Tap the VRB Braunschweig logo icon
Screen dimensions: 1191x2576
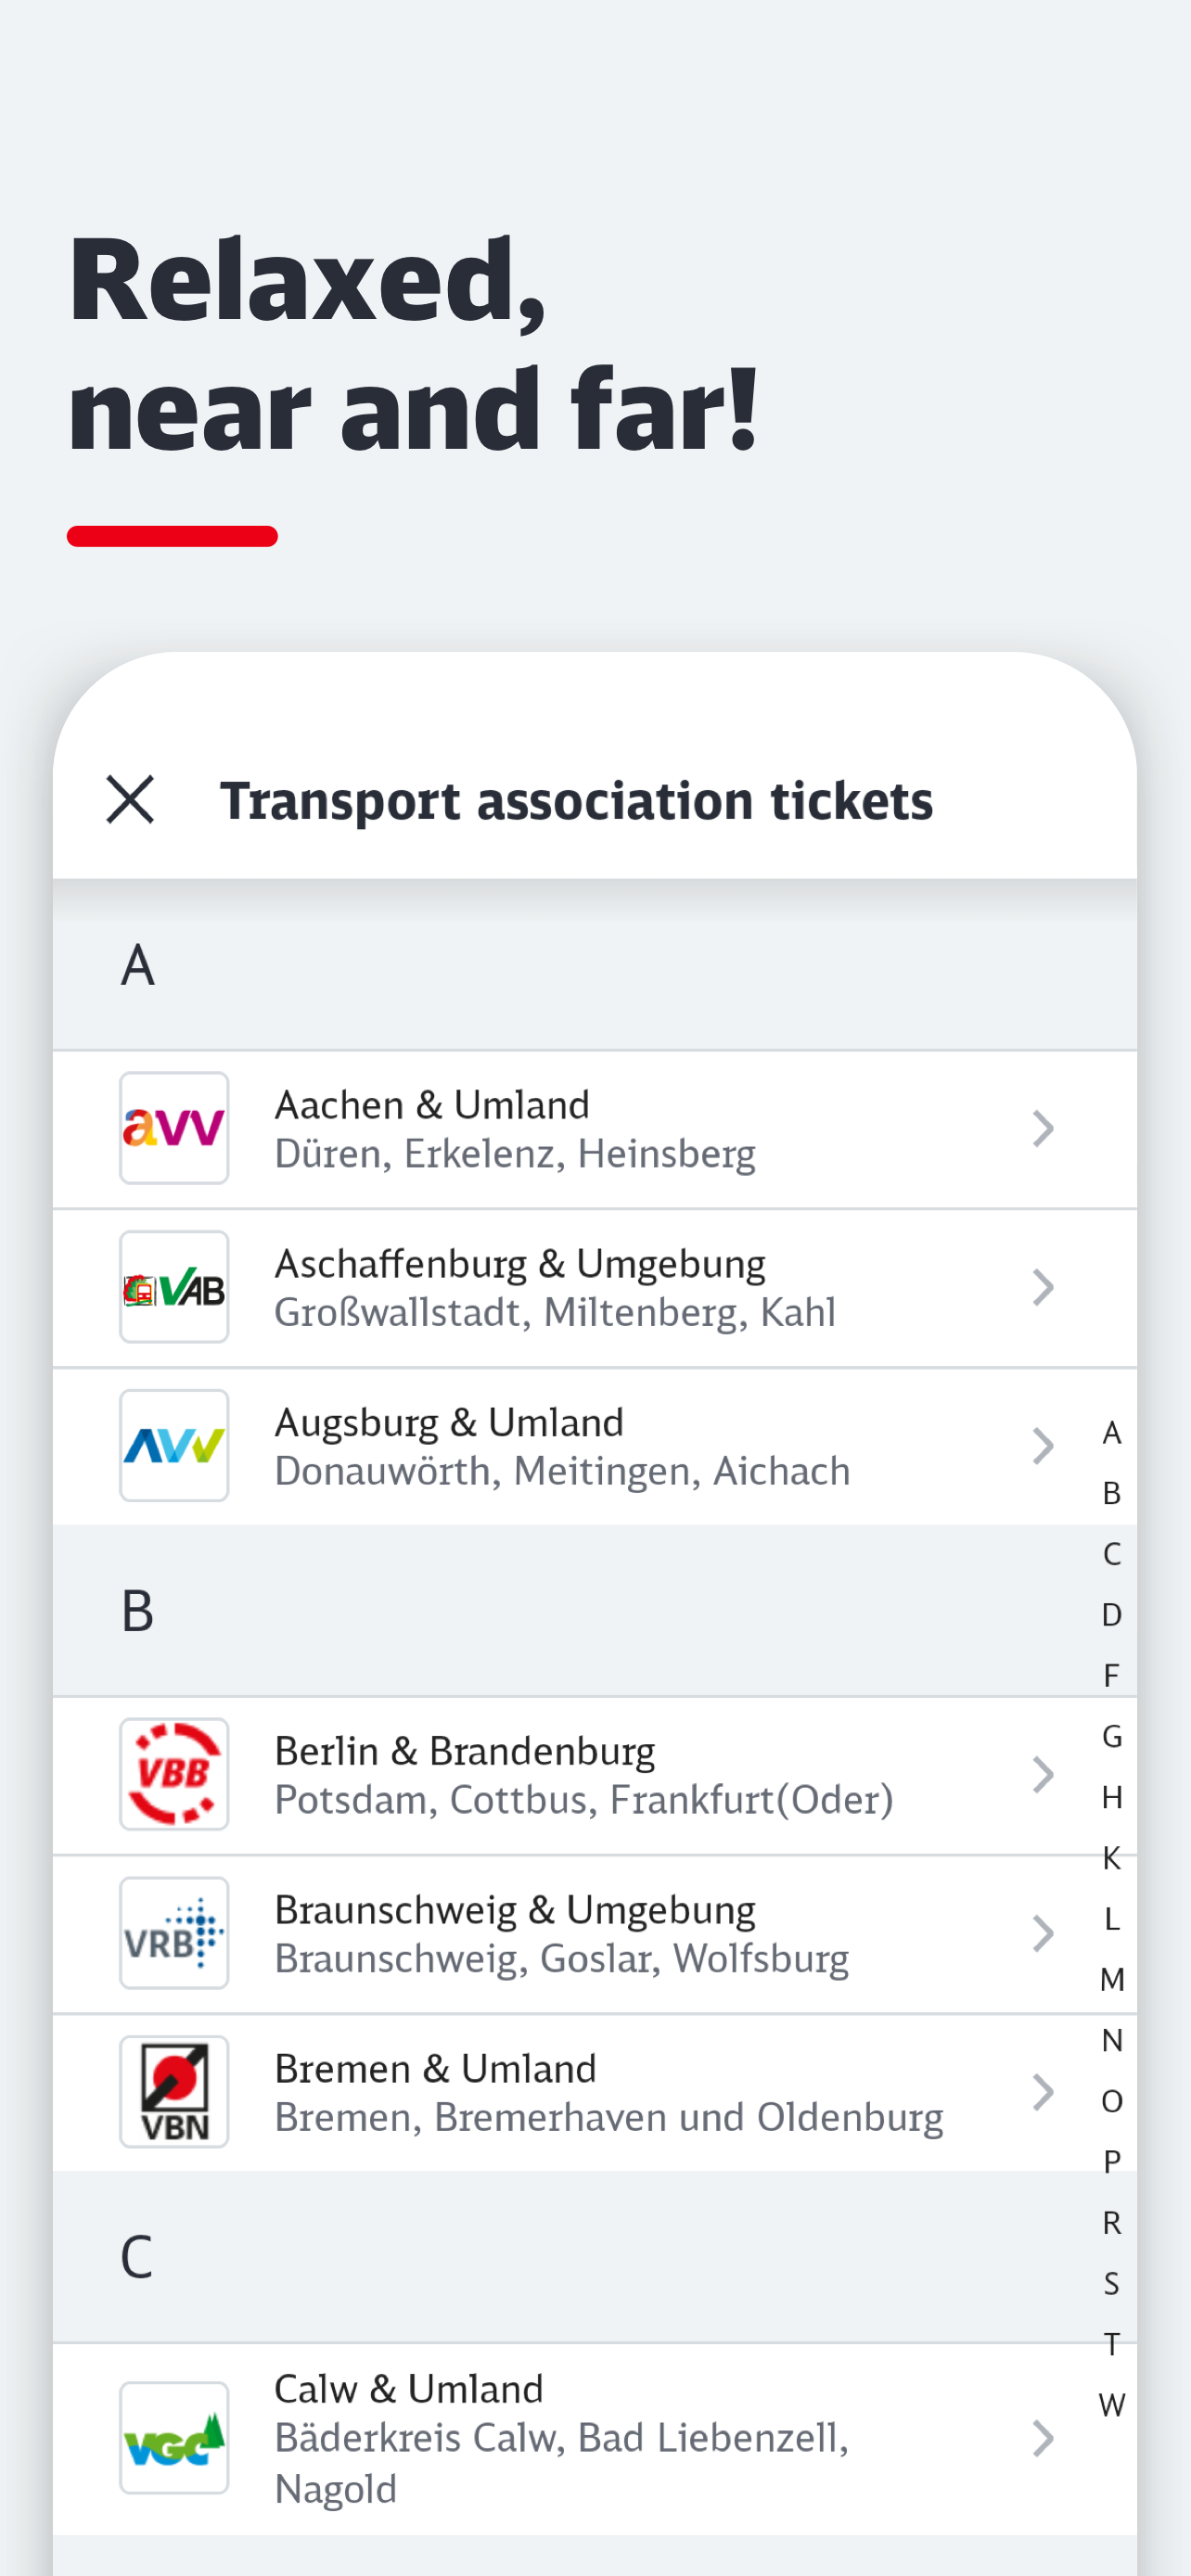174,1933
